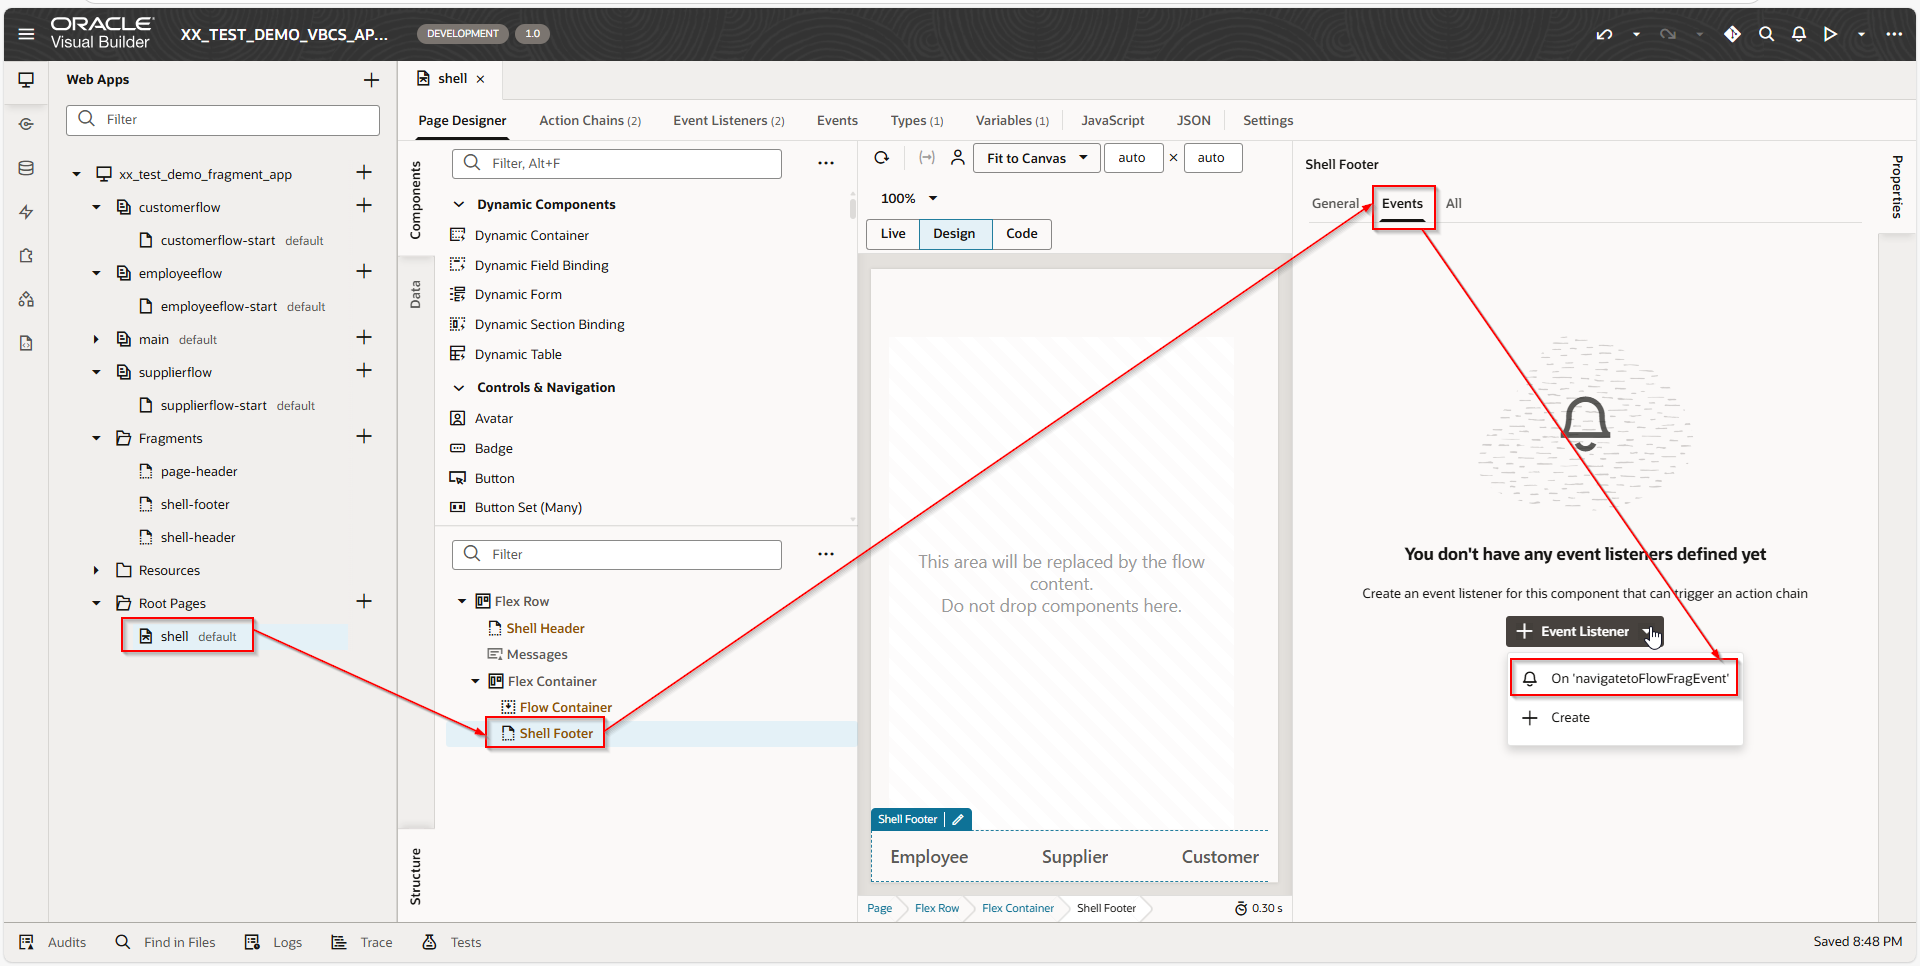Switch the canvas to Live mode
Image resolution: width=1920 pixels, height=966 pixels.
892,233
